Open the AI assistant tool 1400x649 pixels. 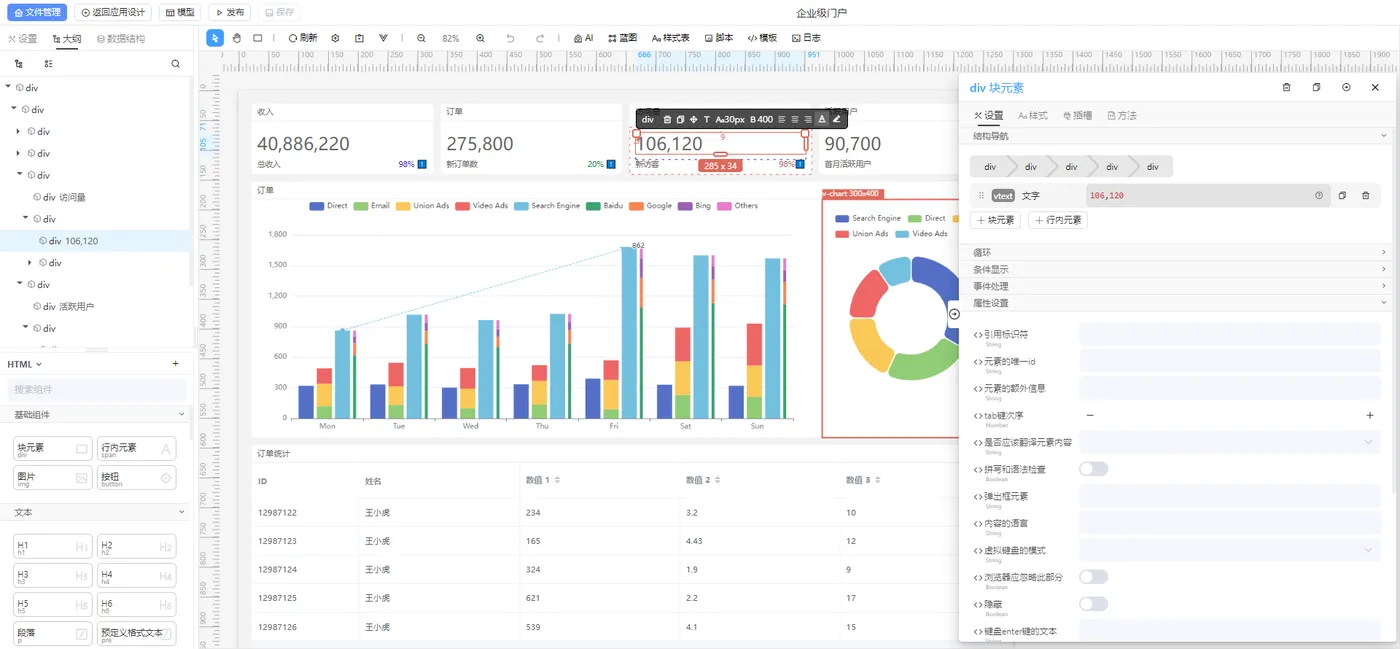coord(583,38)
